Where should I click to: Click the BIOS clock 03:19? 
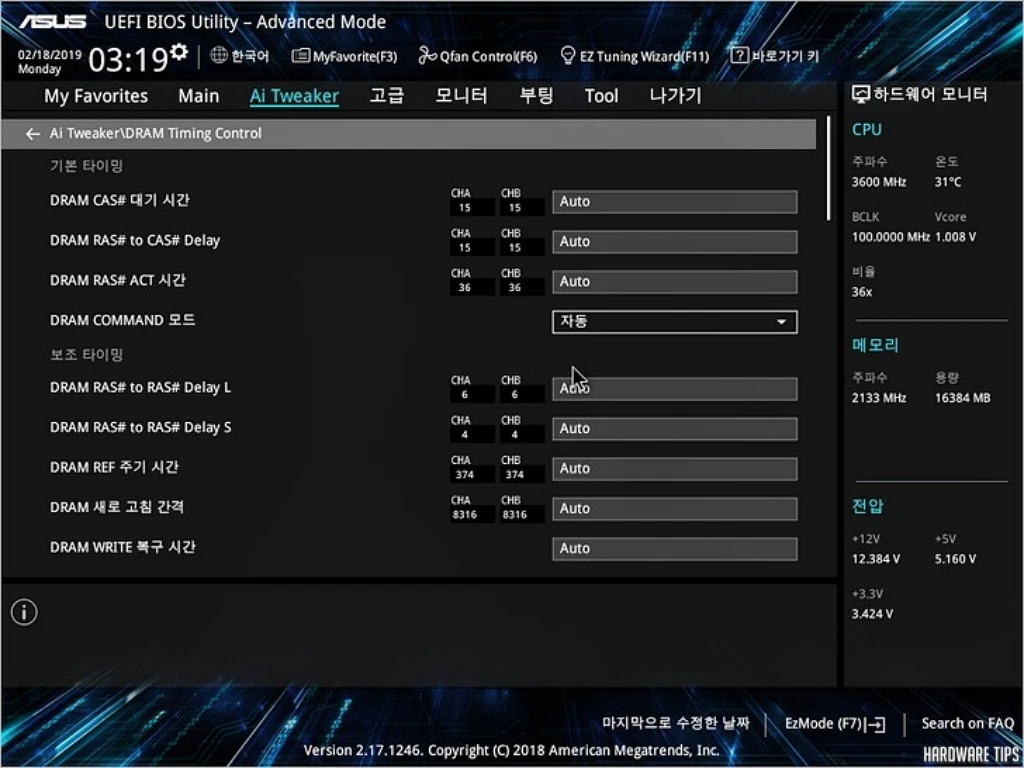tap(129, 60)
